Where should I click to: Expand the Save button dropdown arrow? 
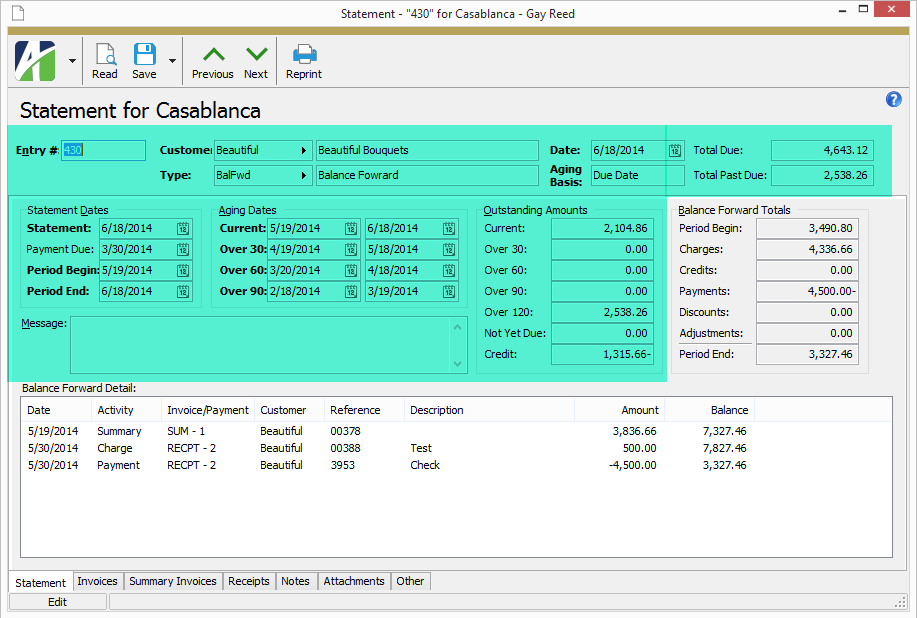point(172,61)
